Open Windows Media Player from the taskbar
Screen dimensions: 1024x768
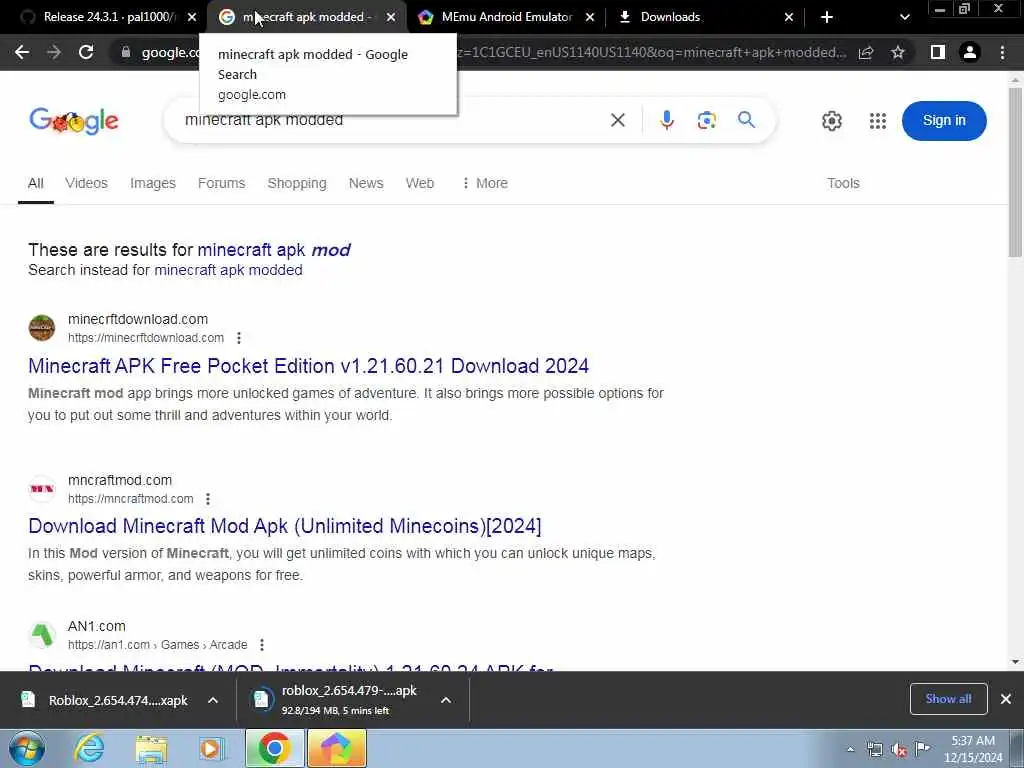coord(211,748)
